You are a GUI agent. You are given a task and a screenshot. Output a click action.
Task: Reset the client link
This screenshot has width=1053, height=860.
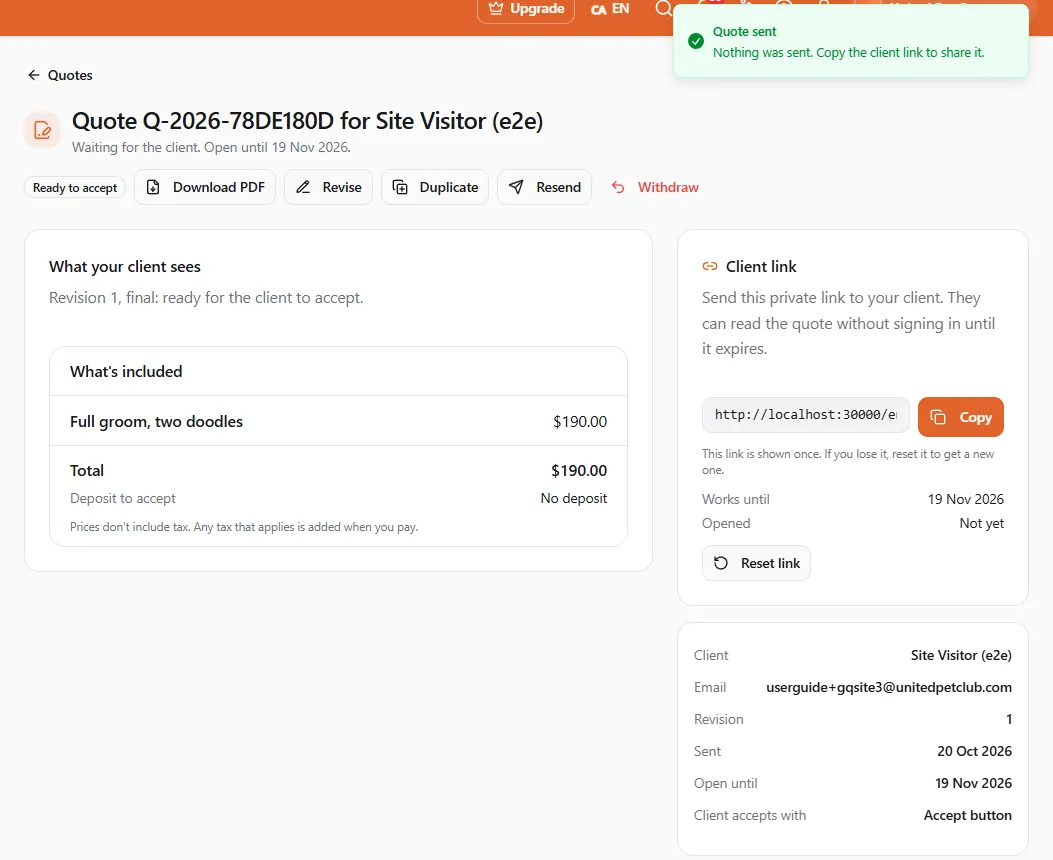pos(756,563)
